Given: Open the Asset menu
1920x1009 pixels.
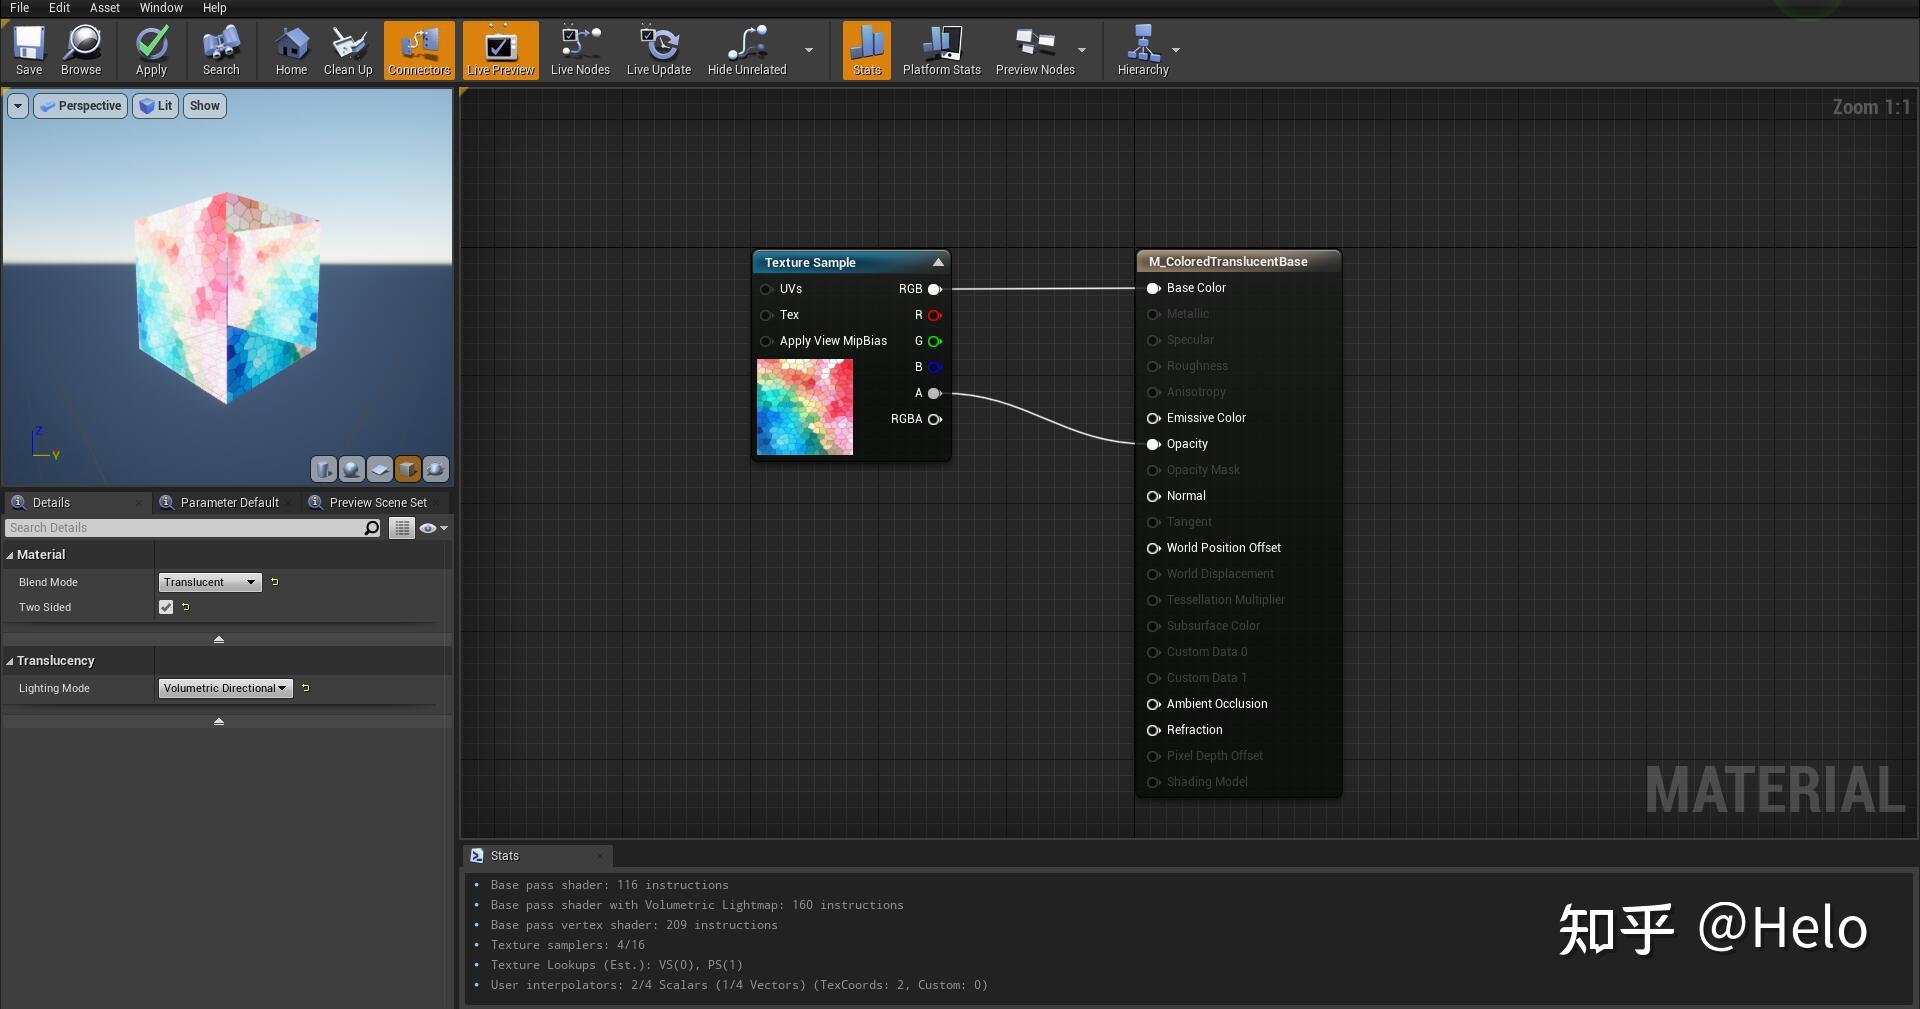Looking at the screenshot, I should pos(104,8).
